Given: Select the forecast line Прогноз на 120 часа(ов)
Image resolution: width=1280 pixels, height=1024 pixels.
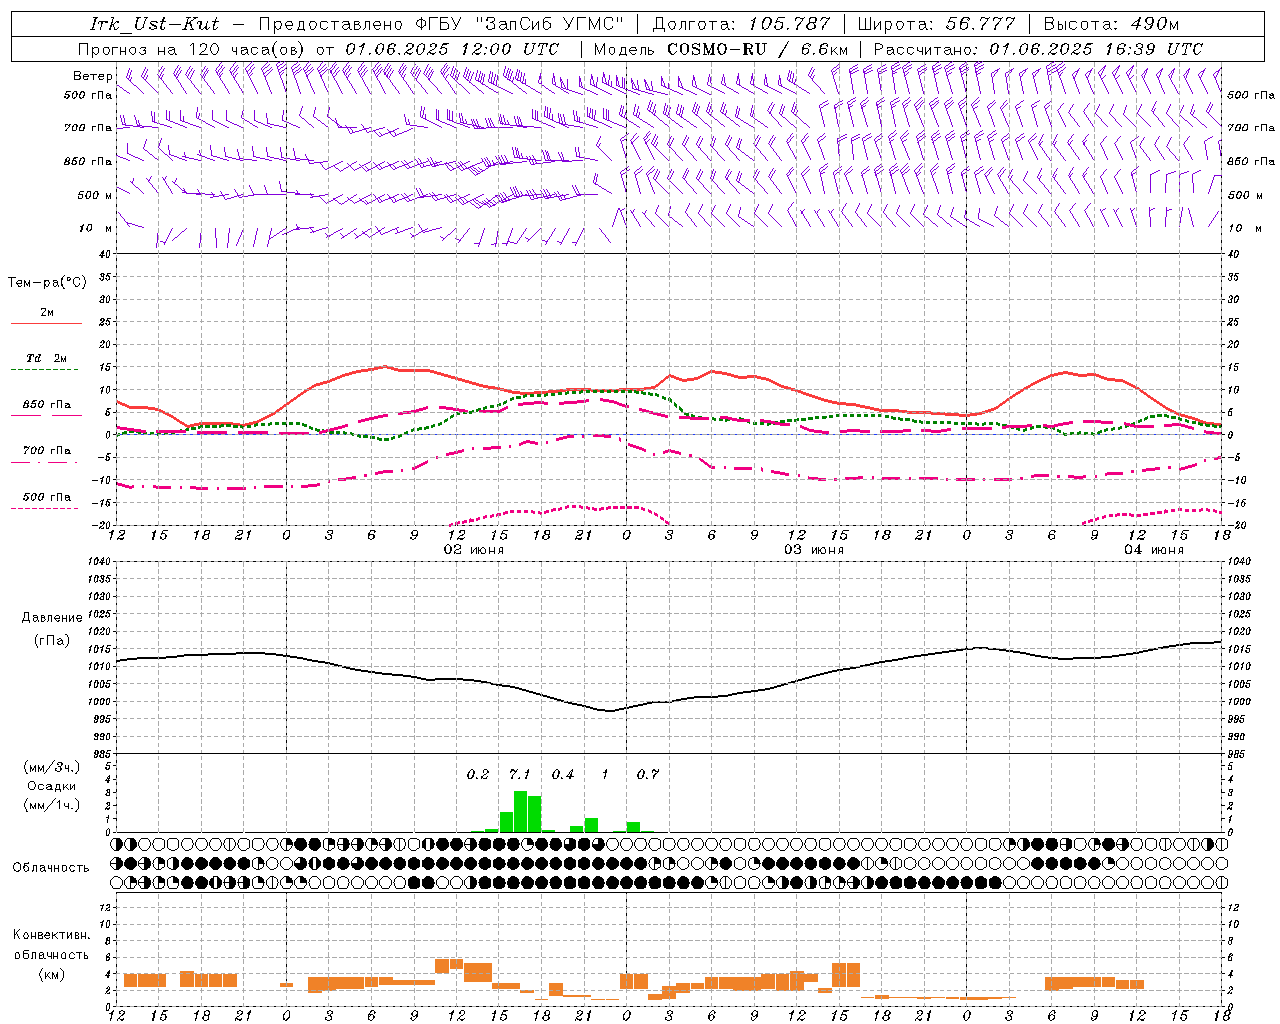Looking at the screenshot, I should [193, 49].
